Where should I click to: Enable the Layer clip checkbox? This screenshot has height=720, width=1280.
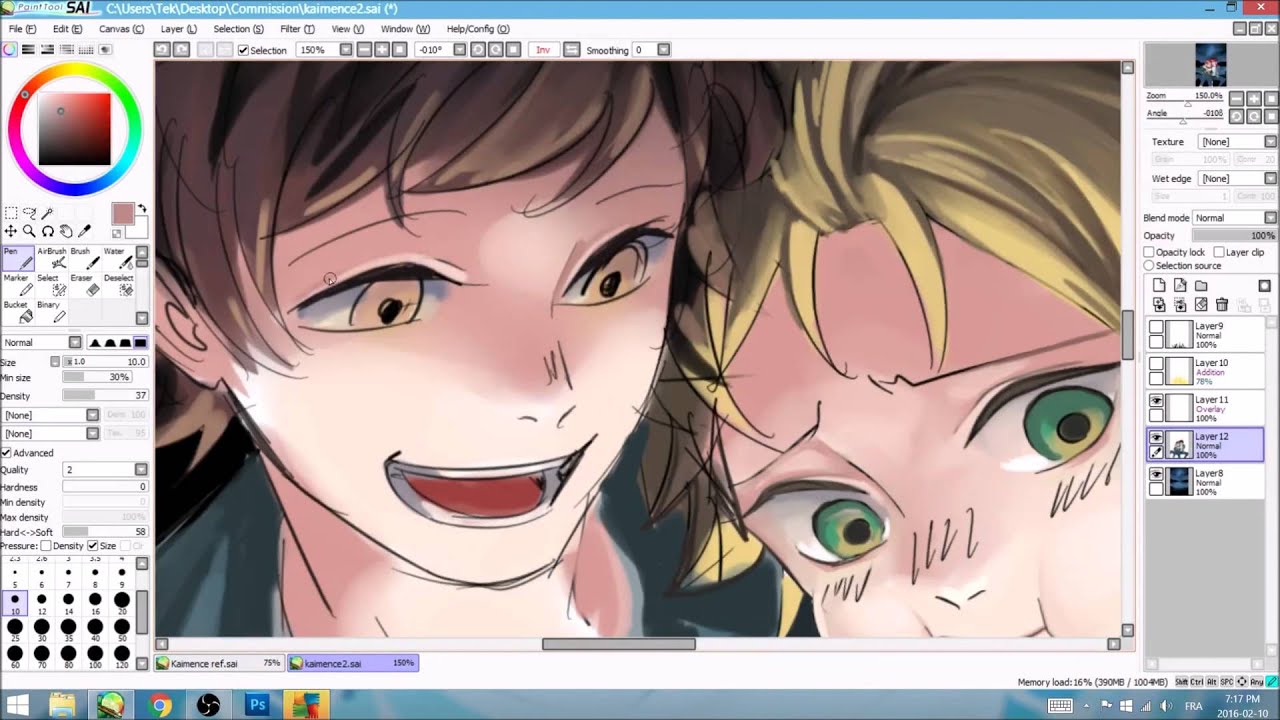point(1219,252)
